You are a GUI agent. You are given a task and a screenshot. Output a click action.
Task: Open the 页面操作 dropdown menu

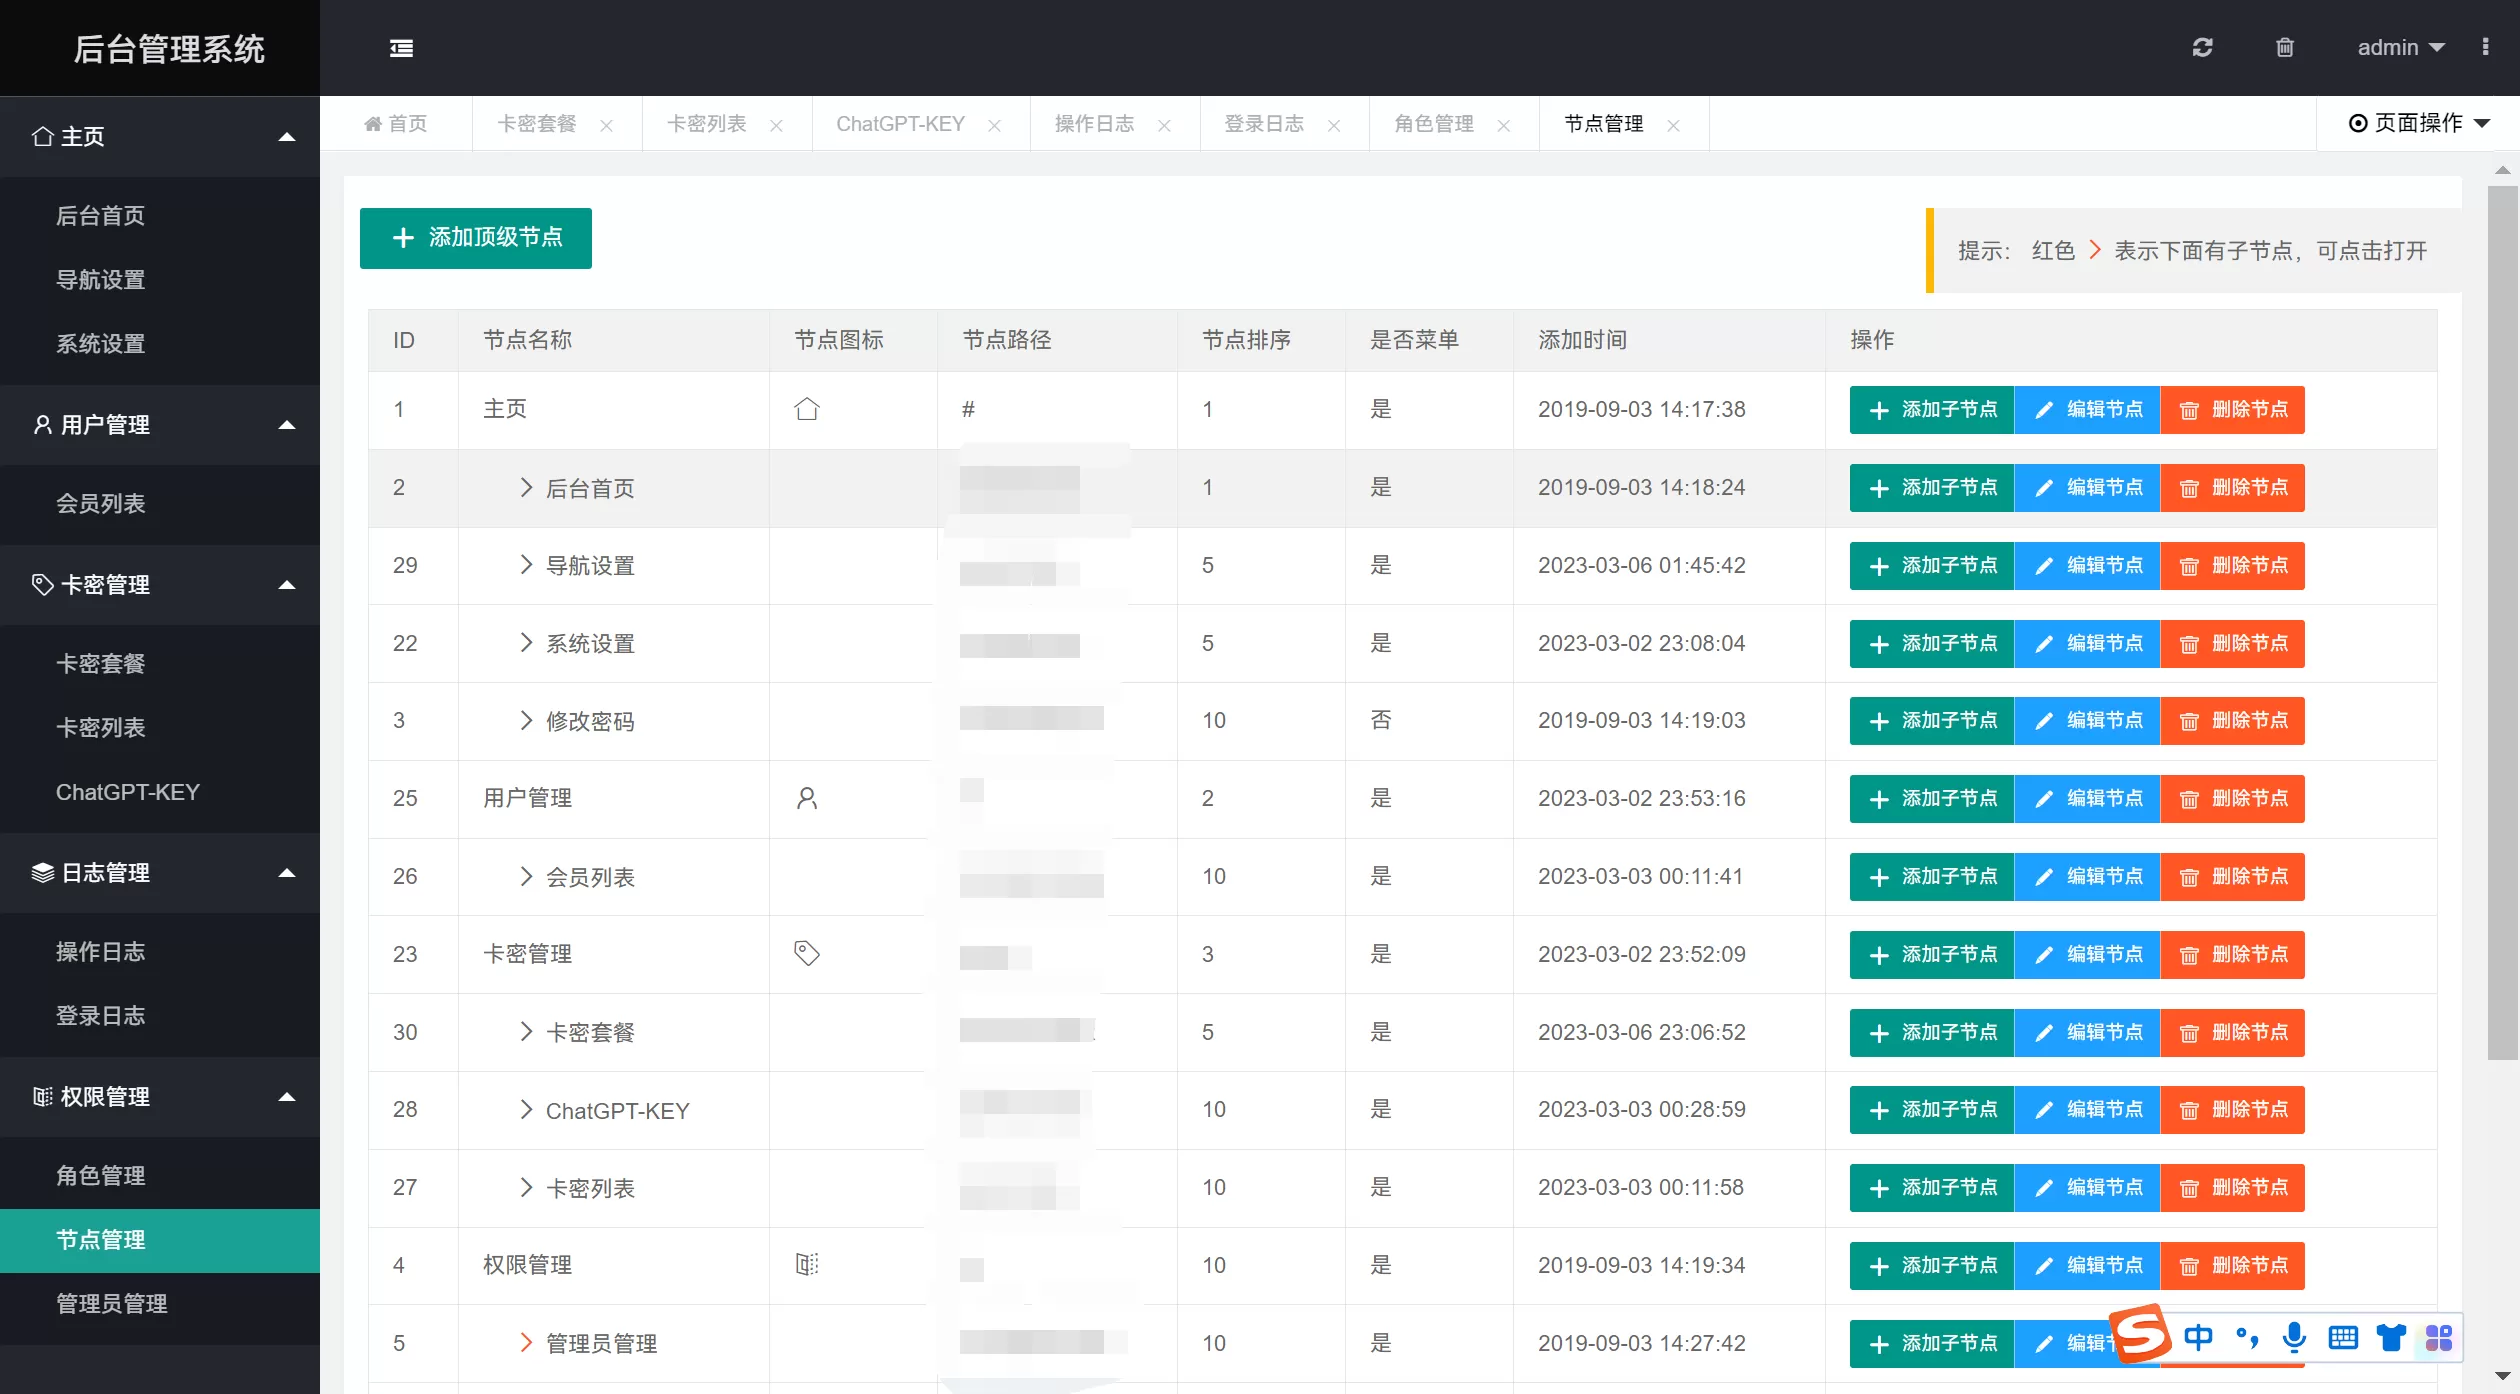[2418, 123]
